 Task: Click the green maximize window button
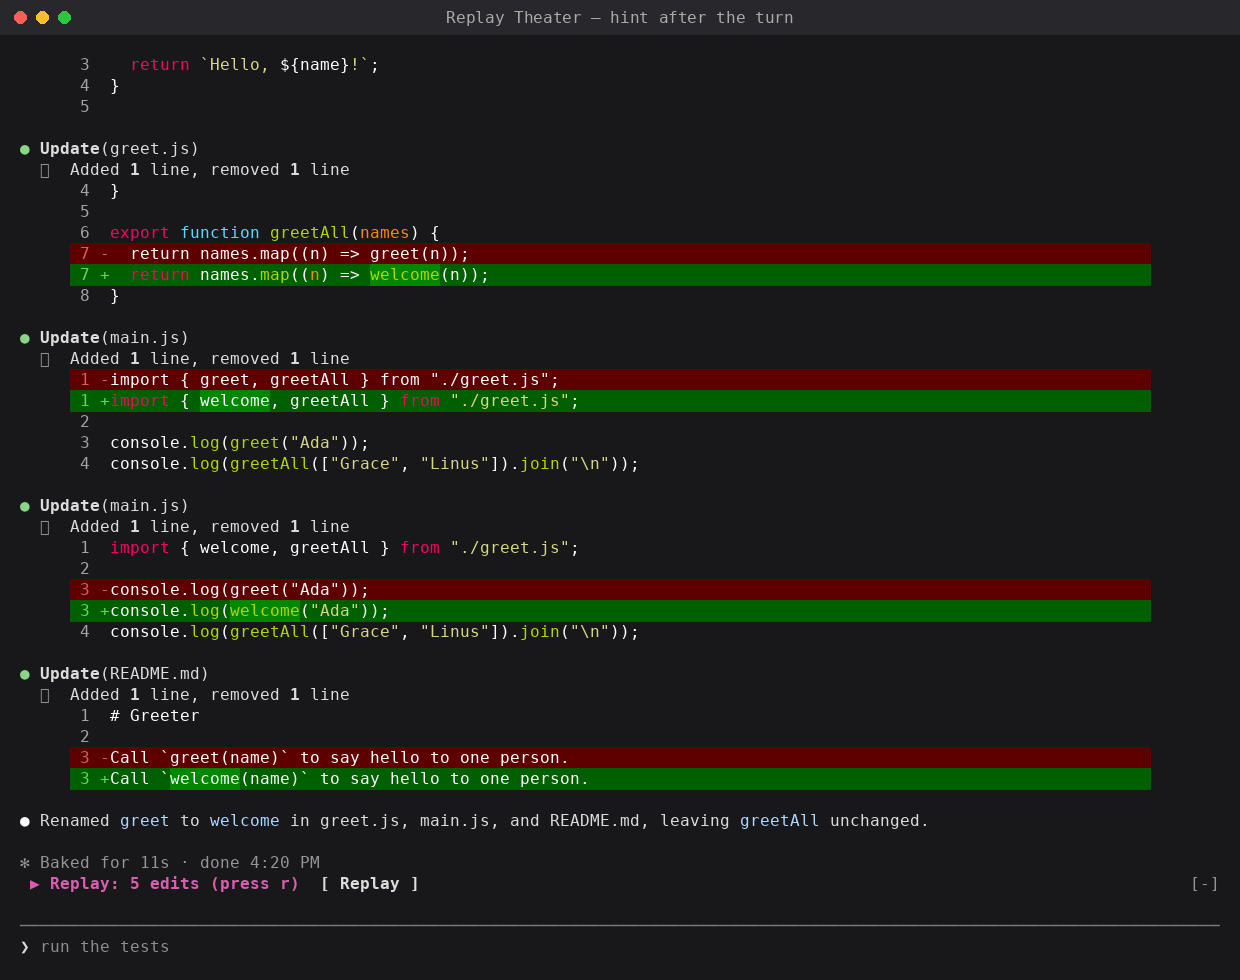point(65,18)
